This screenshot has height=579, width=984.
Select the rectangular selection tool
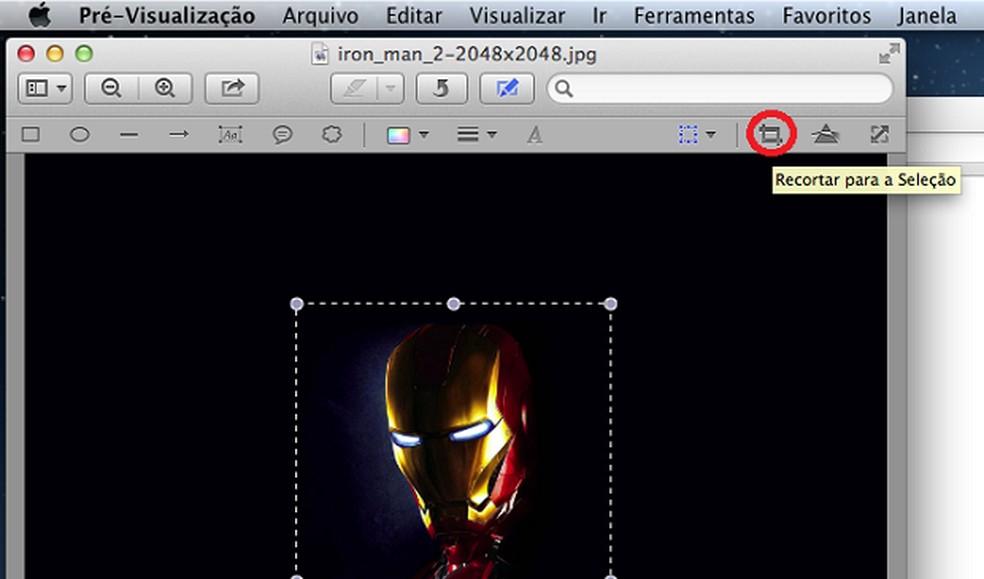tap(688, 134)
